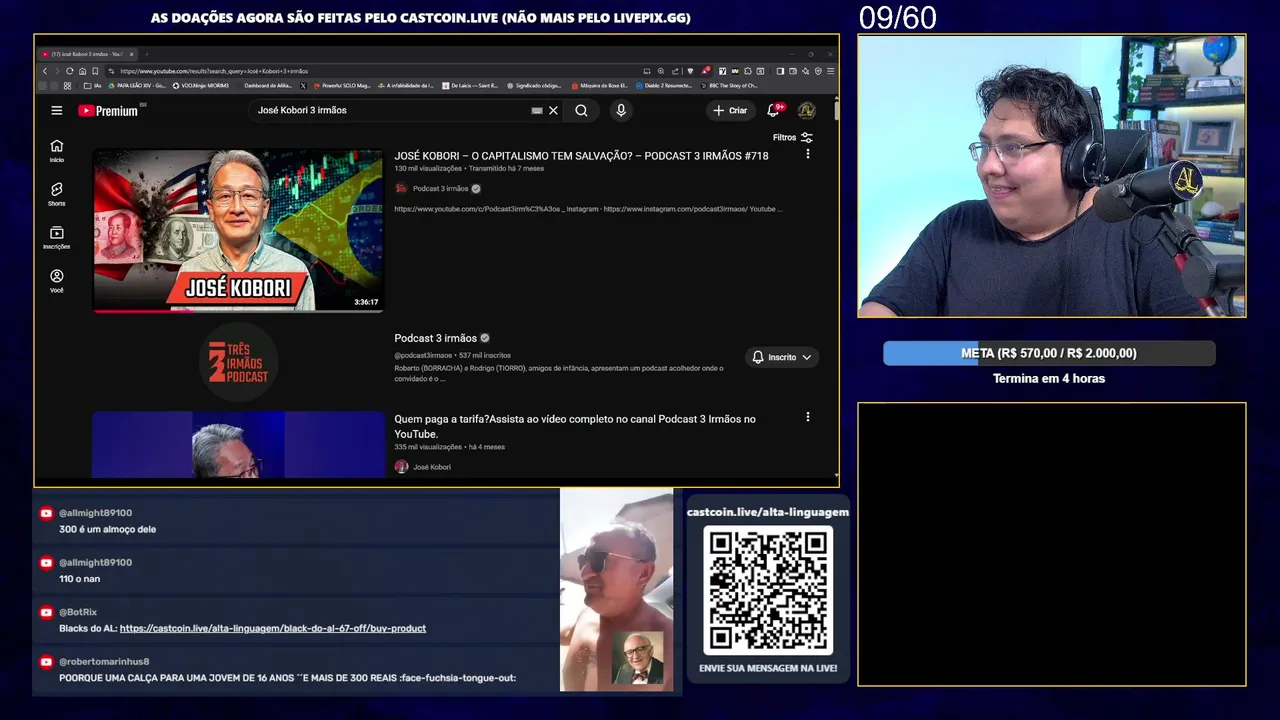Open more options for Kobori podcast video
The height and width of the screenshot is (720, 1280).
(808, 154)
